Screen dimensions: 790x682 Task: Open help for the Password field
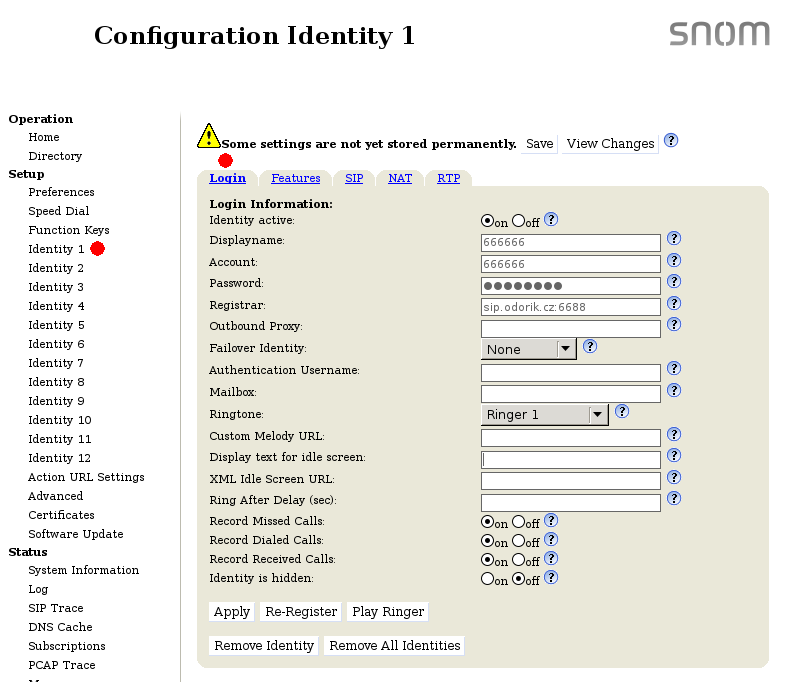click(x=674, y=282)
